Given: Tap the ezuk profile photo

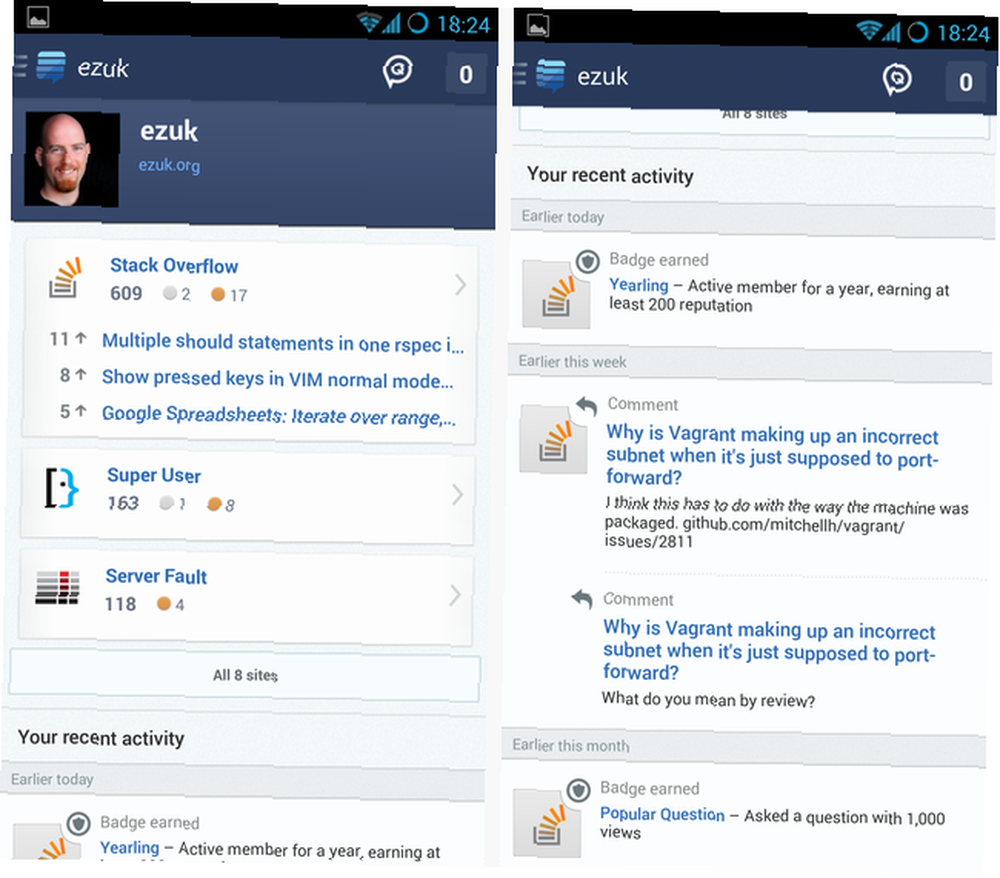Looking at the screenshot, I should tap(71, 159).
